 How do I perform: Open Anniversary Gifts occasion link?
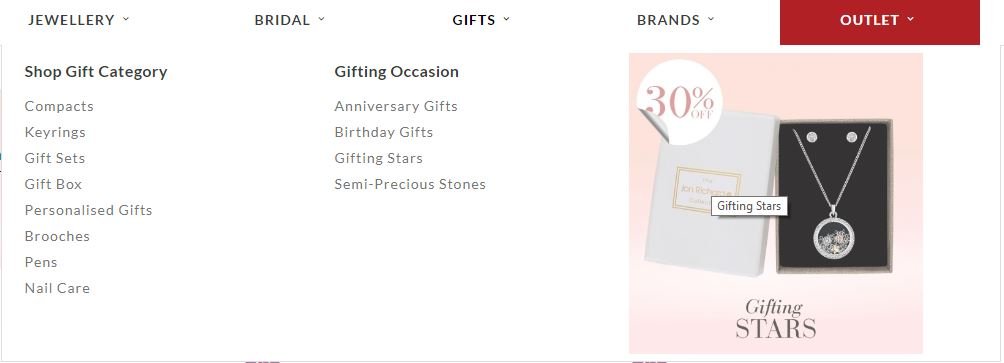pyautogui.click(x=396, y=106)
